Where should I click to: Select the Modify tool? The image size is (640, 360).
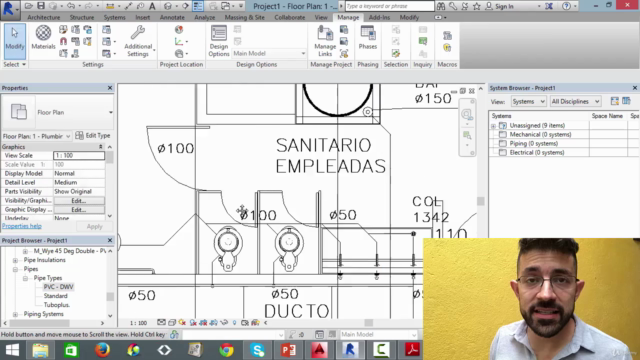click(15, 41)
